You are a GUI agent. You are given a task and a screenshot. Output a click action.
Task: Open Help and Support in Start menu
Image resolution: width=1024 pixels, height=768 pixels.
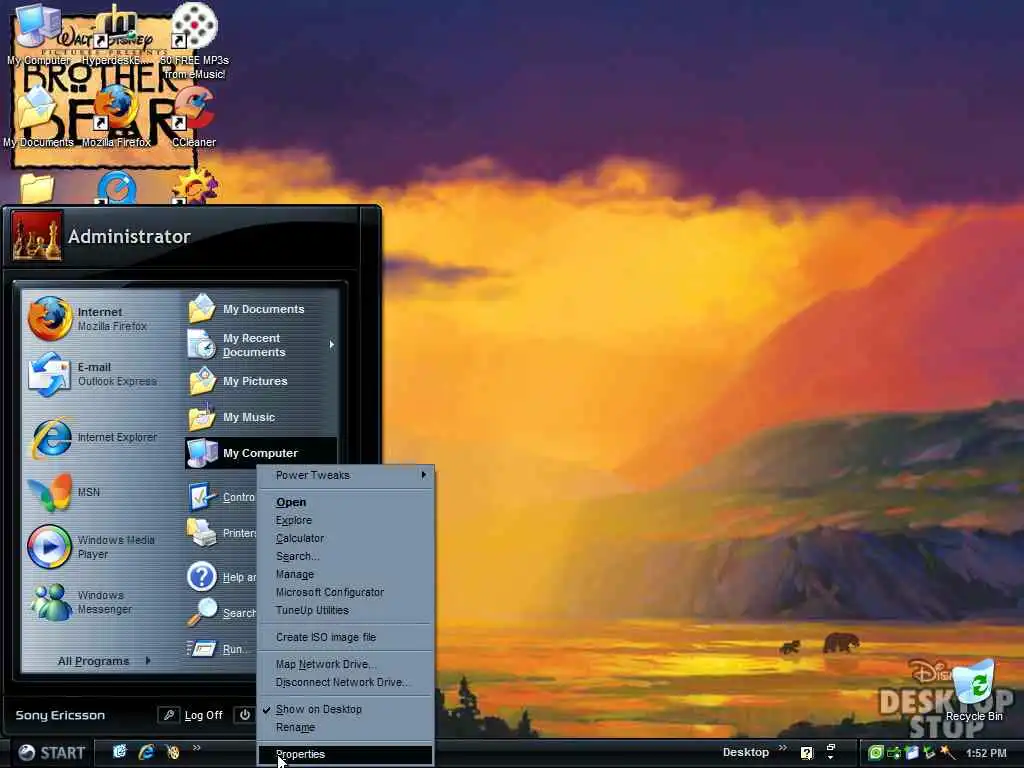coord(221,577)
